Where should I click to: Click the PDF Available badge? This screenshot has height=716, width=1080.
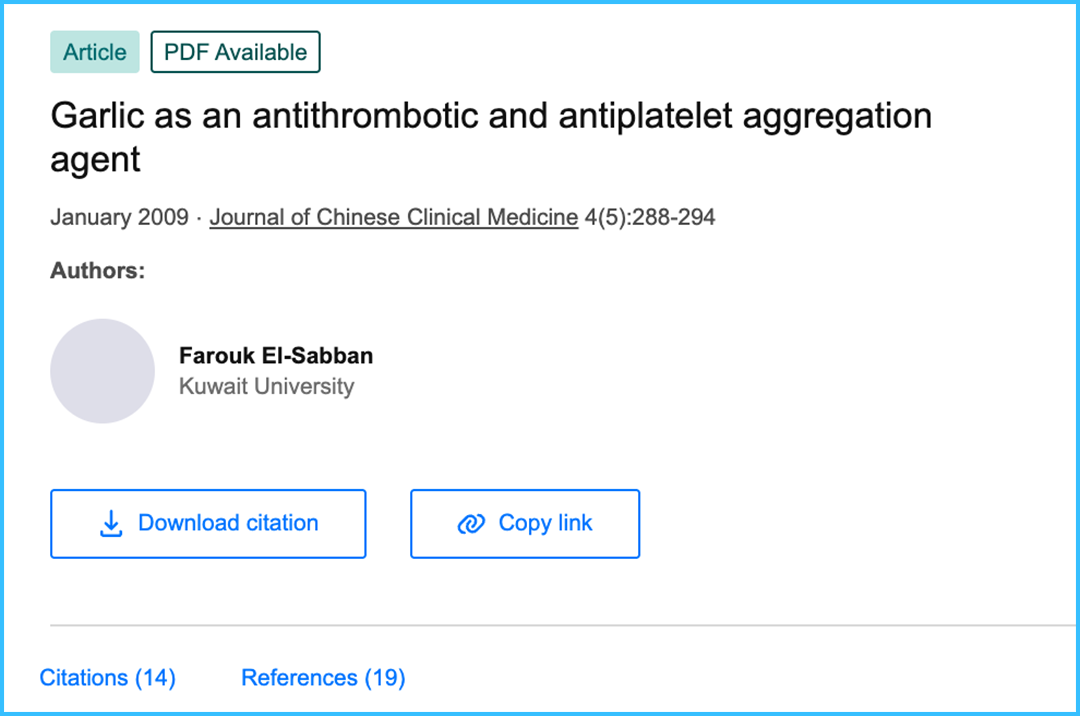235,52
